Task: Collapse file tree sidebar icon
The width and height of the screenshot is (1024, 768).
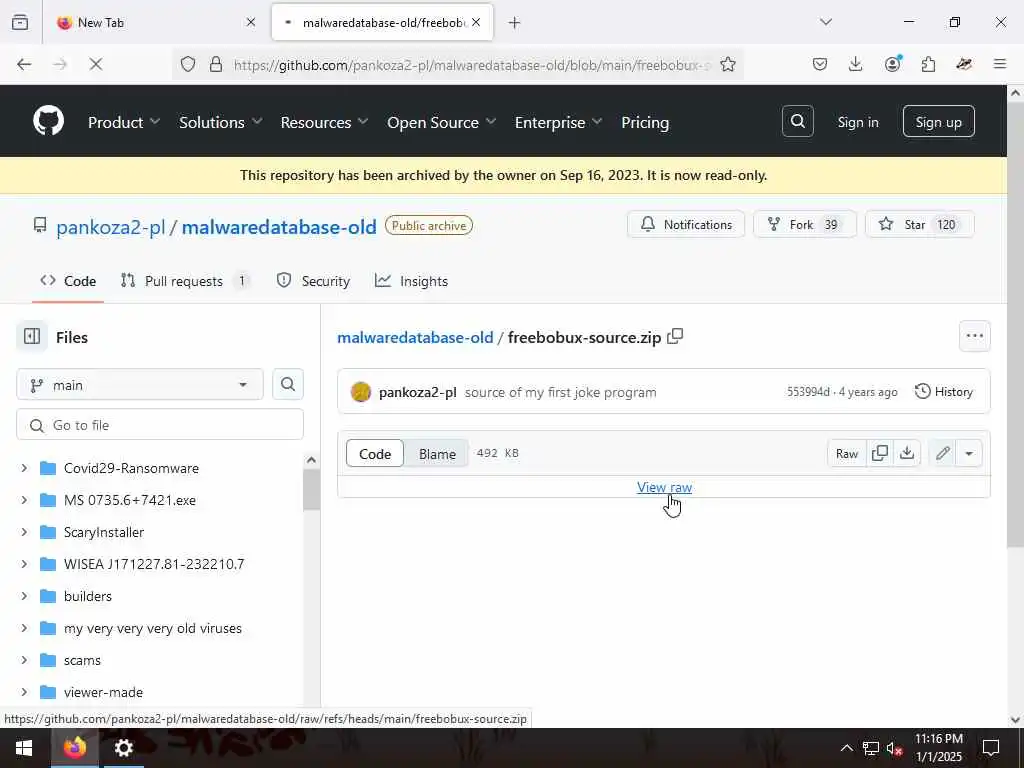Action: 32,336
